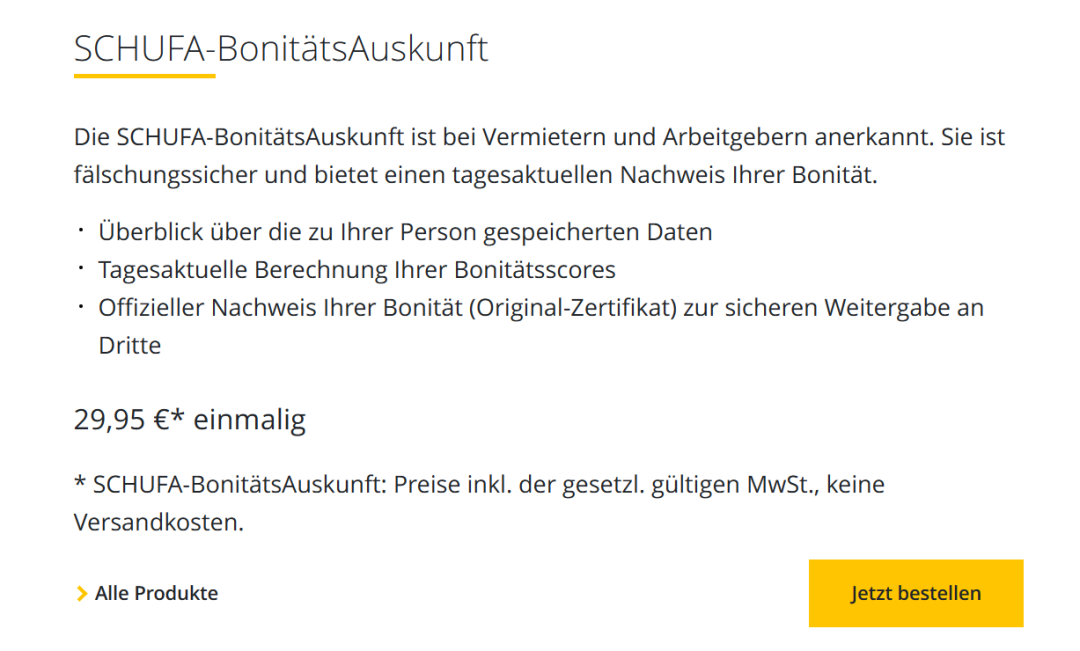Open the Alle Produkte link
This screenshot has height=651, width=1080.
tap(156, 593)
